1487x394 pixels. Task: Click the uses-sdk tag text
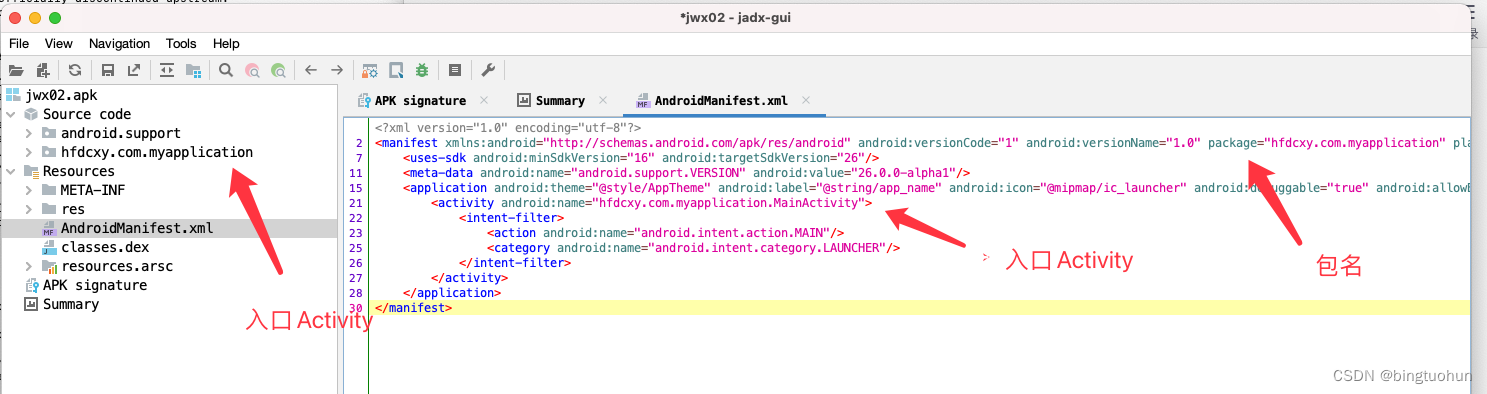point(436,158)
